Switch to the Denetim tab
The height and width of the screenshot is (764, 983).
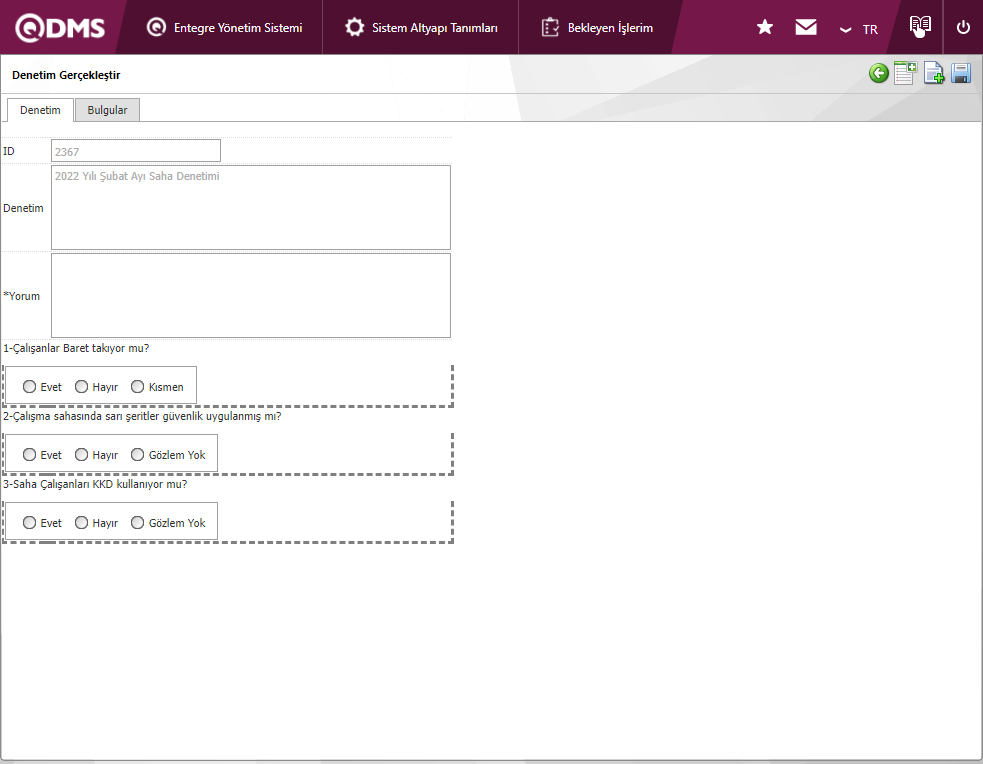40,110
